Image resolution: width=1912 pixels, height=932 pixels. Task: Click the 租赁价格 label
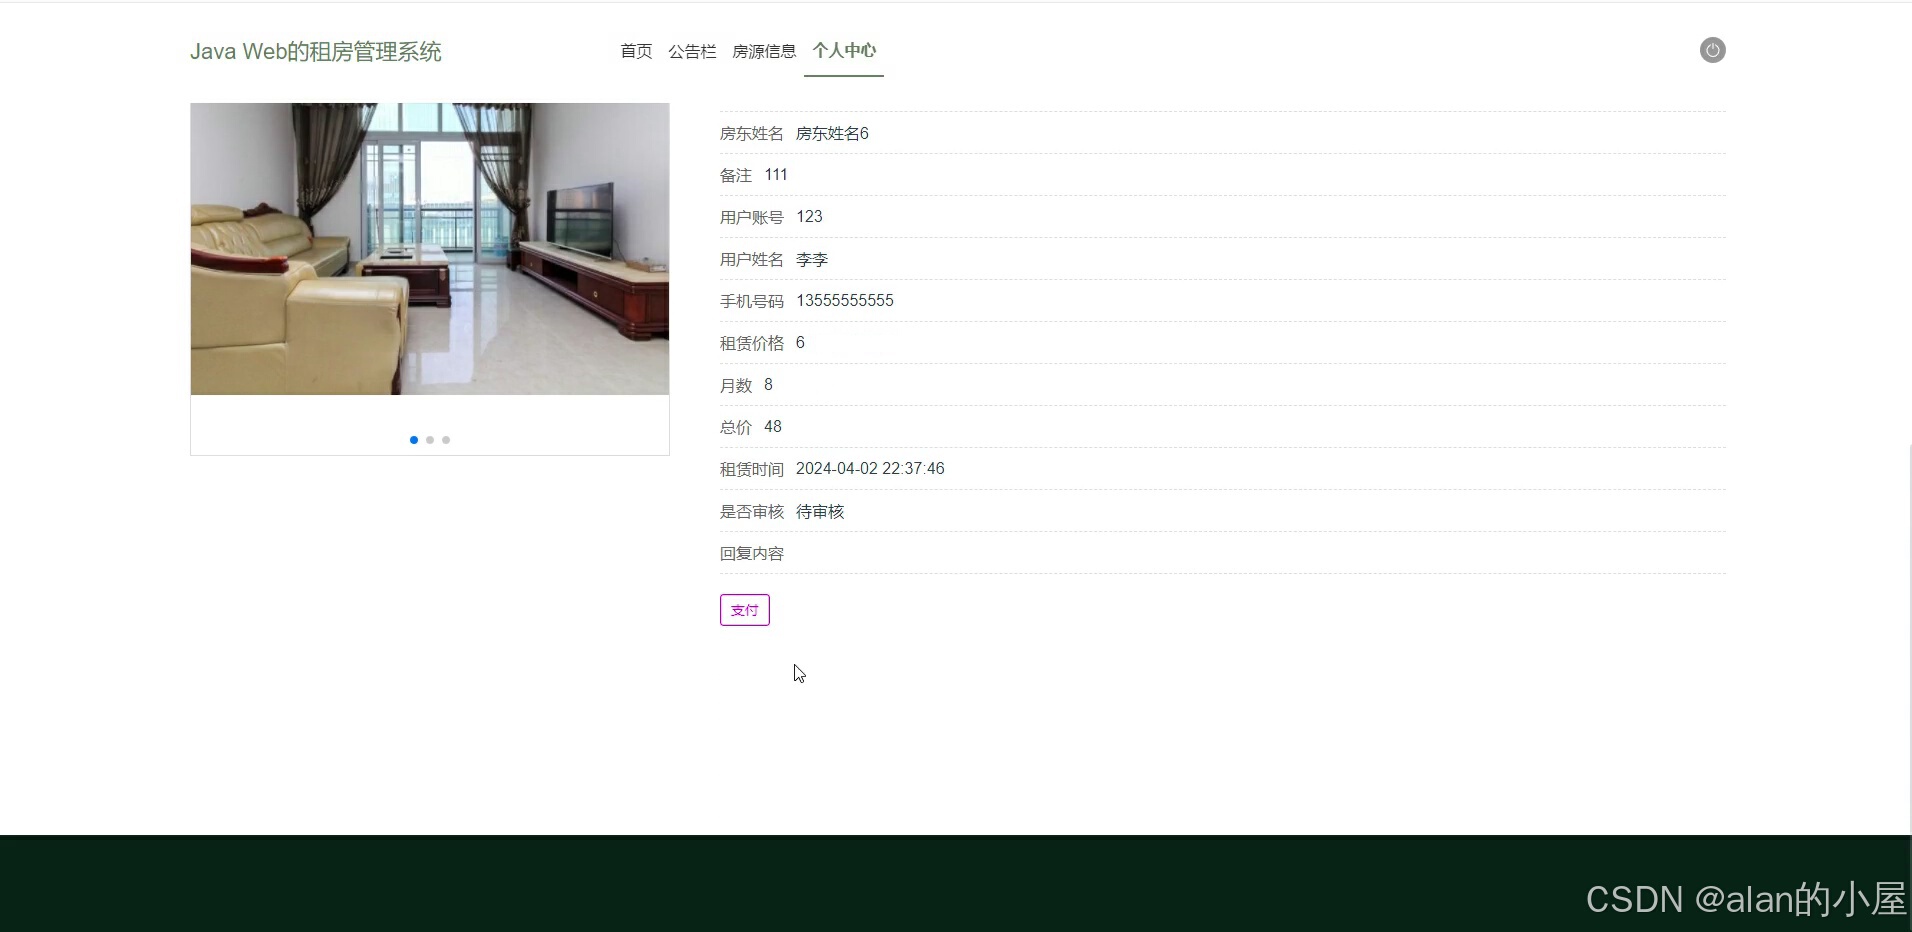(x=752, y=343)
